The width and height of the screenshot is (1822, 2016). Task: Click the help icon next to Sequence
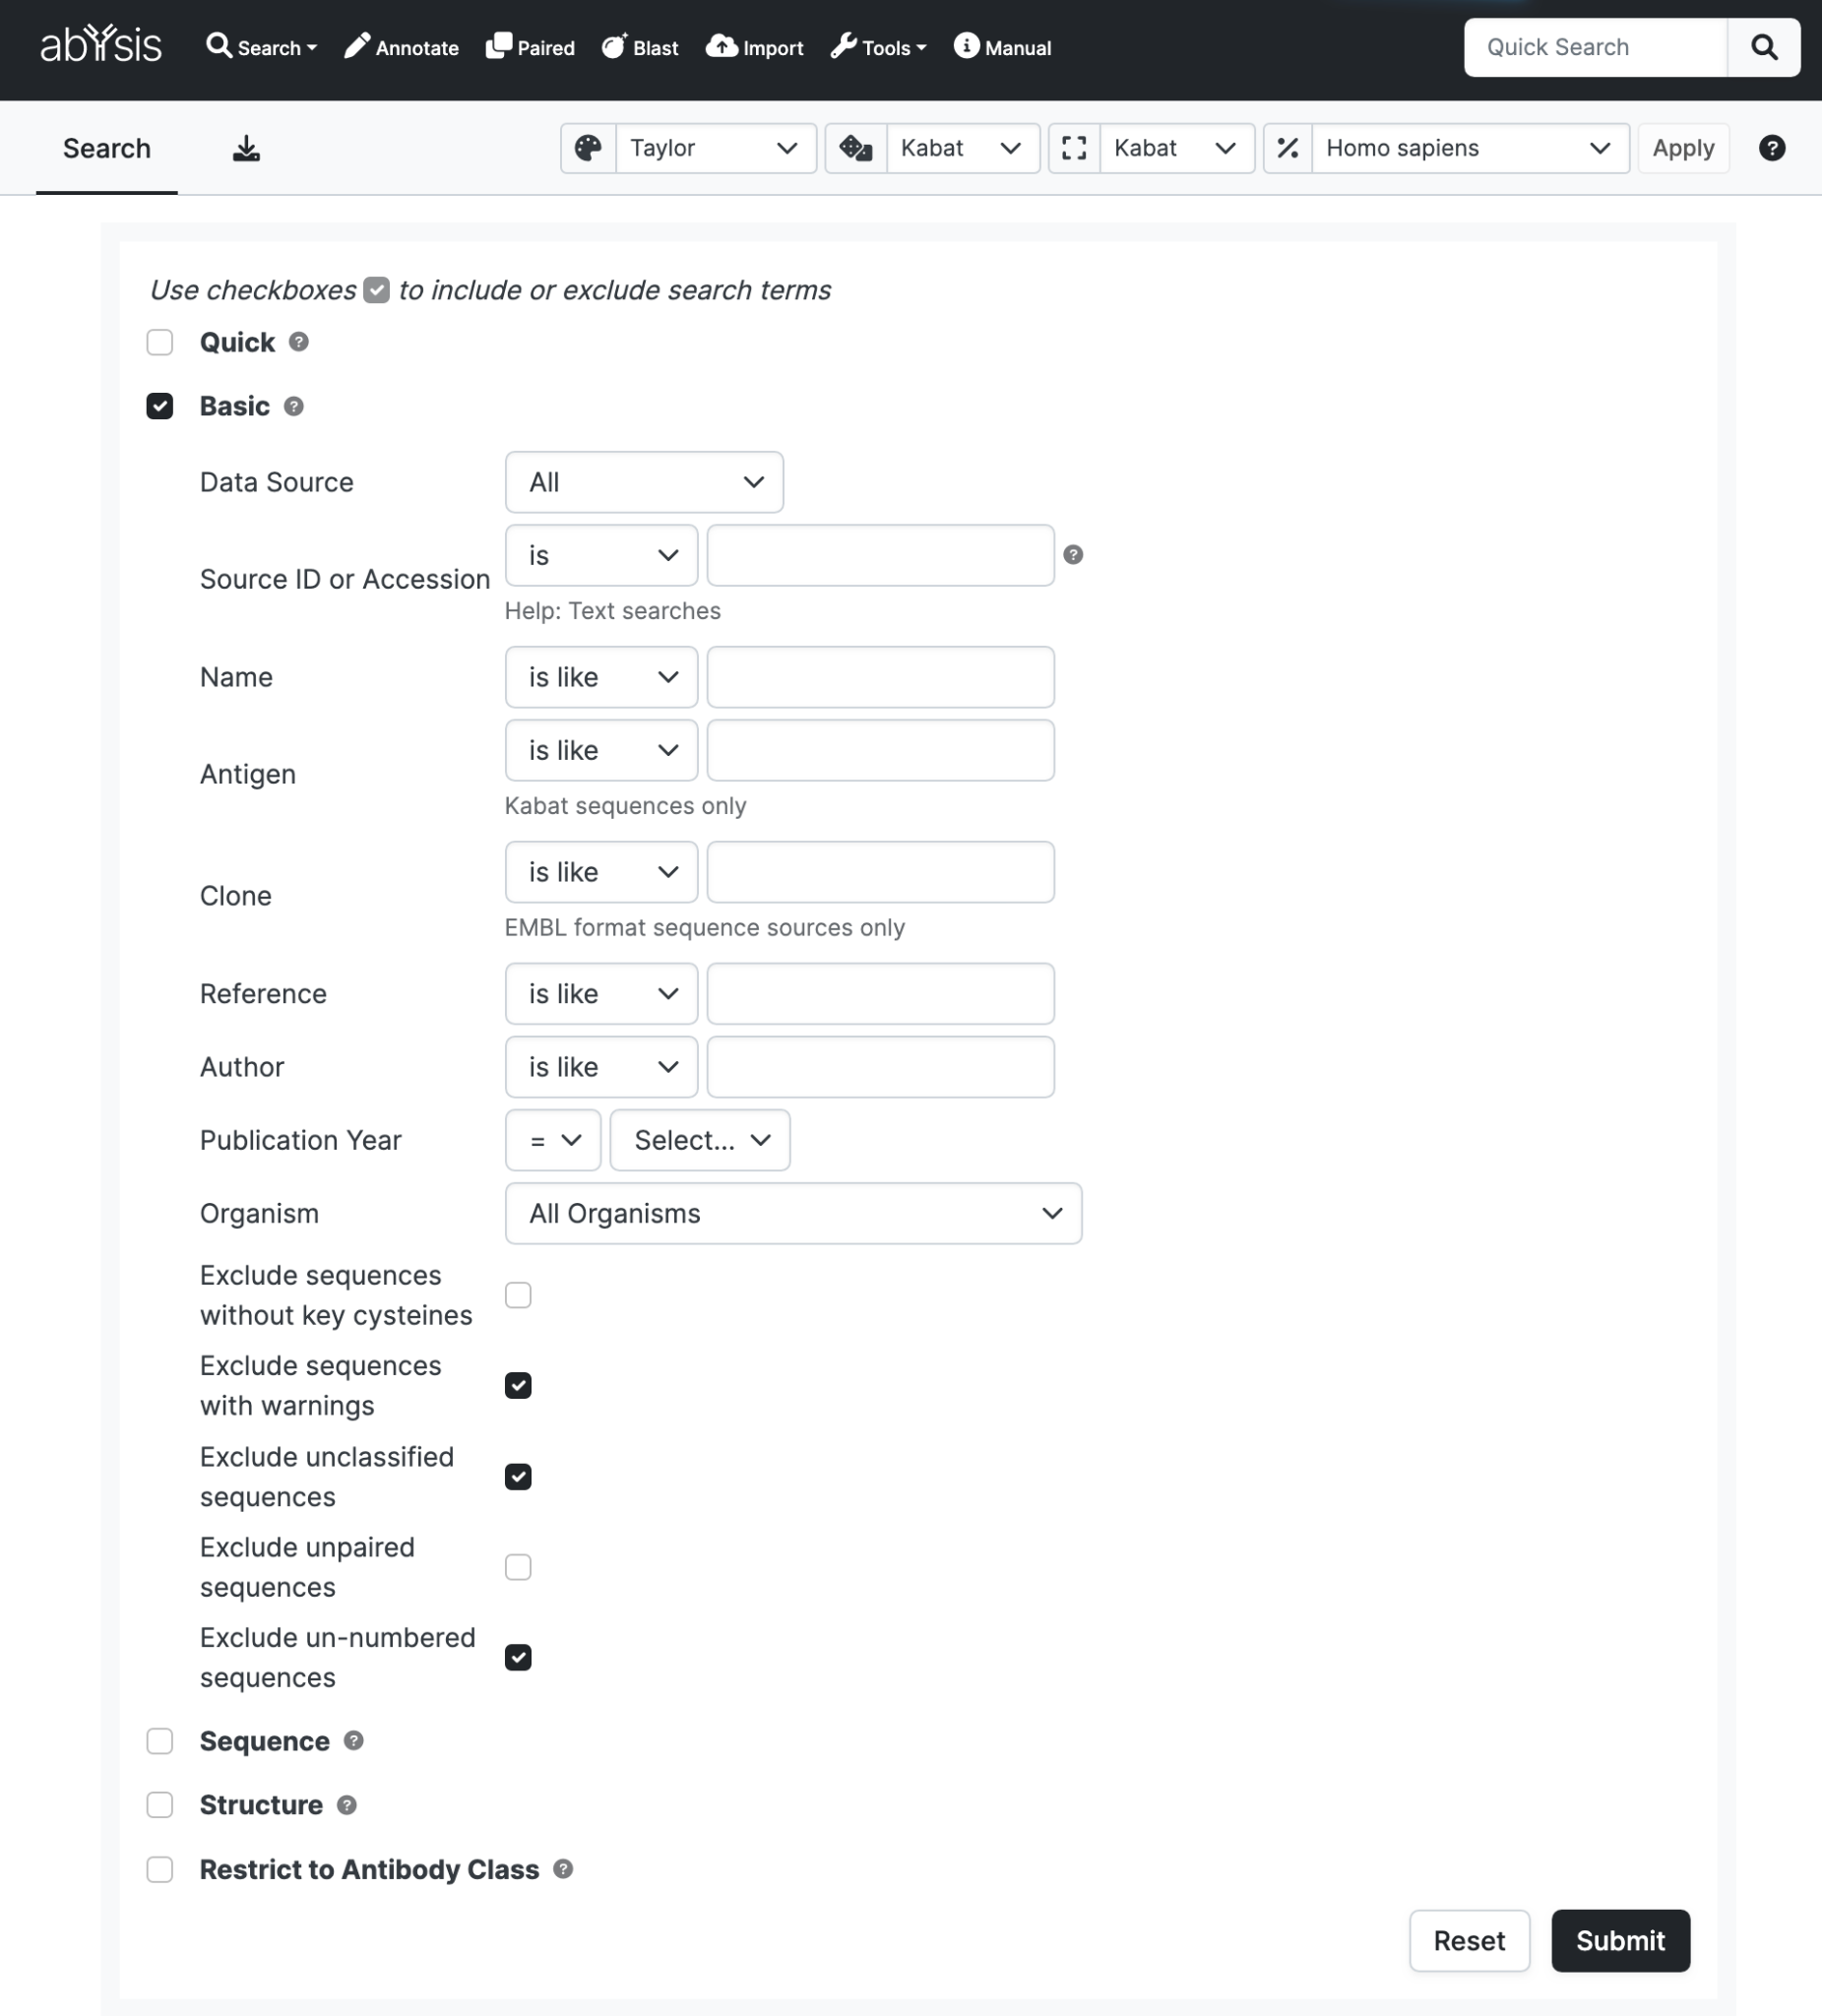click(353, 1741)
